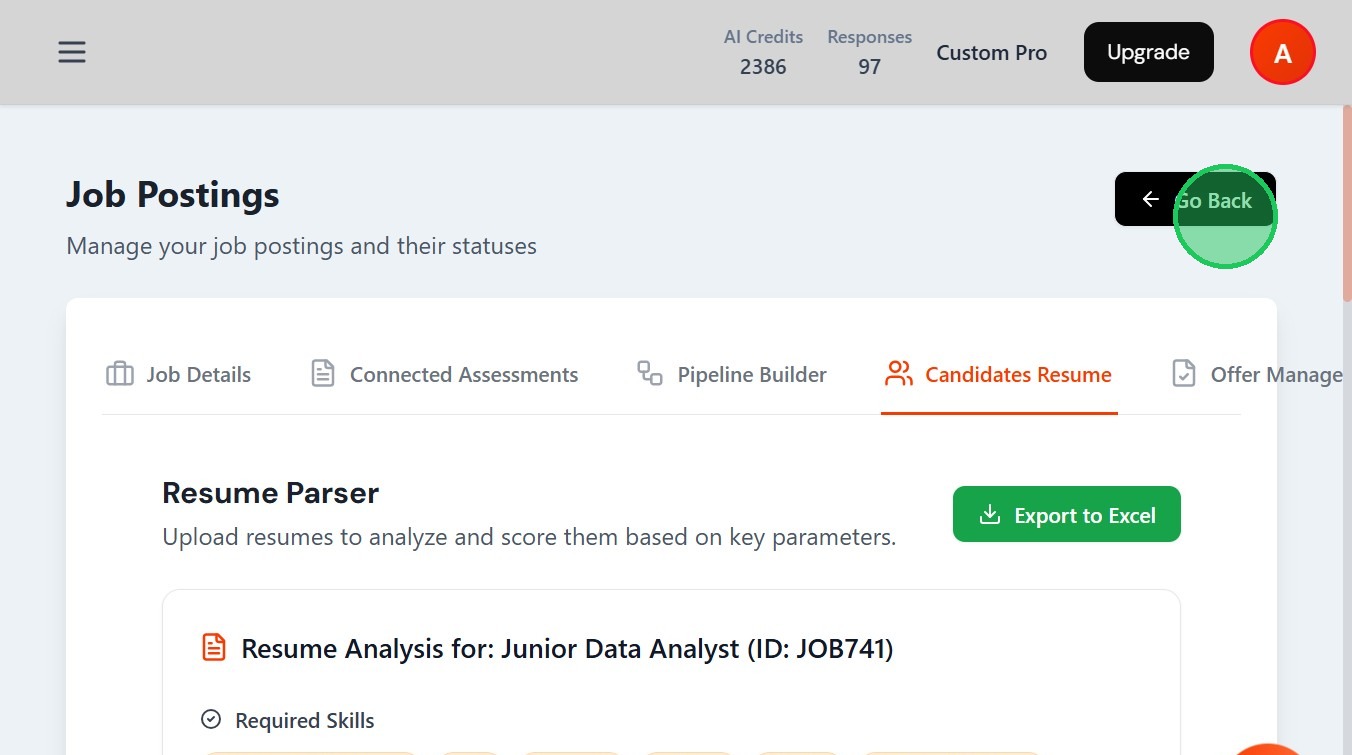The width and height of the screenshot is (1352, 755).
Task: Click the Job Postings page heading
Action: (x=173, y=194)
